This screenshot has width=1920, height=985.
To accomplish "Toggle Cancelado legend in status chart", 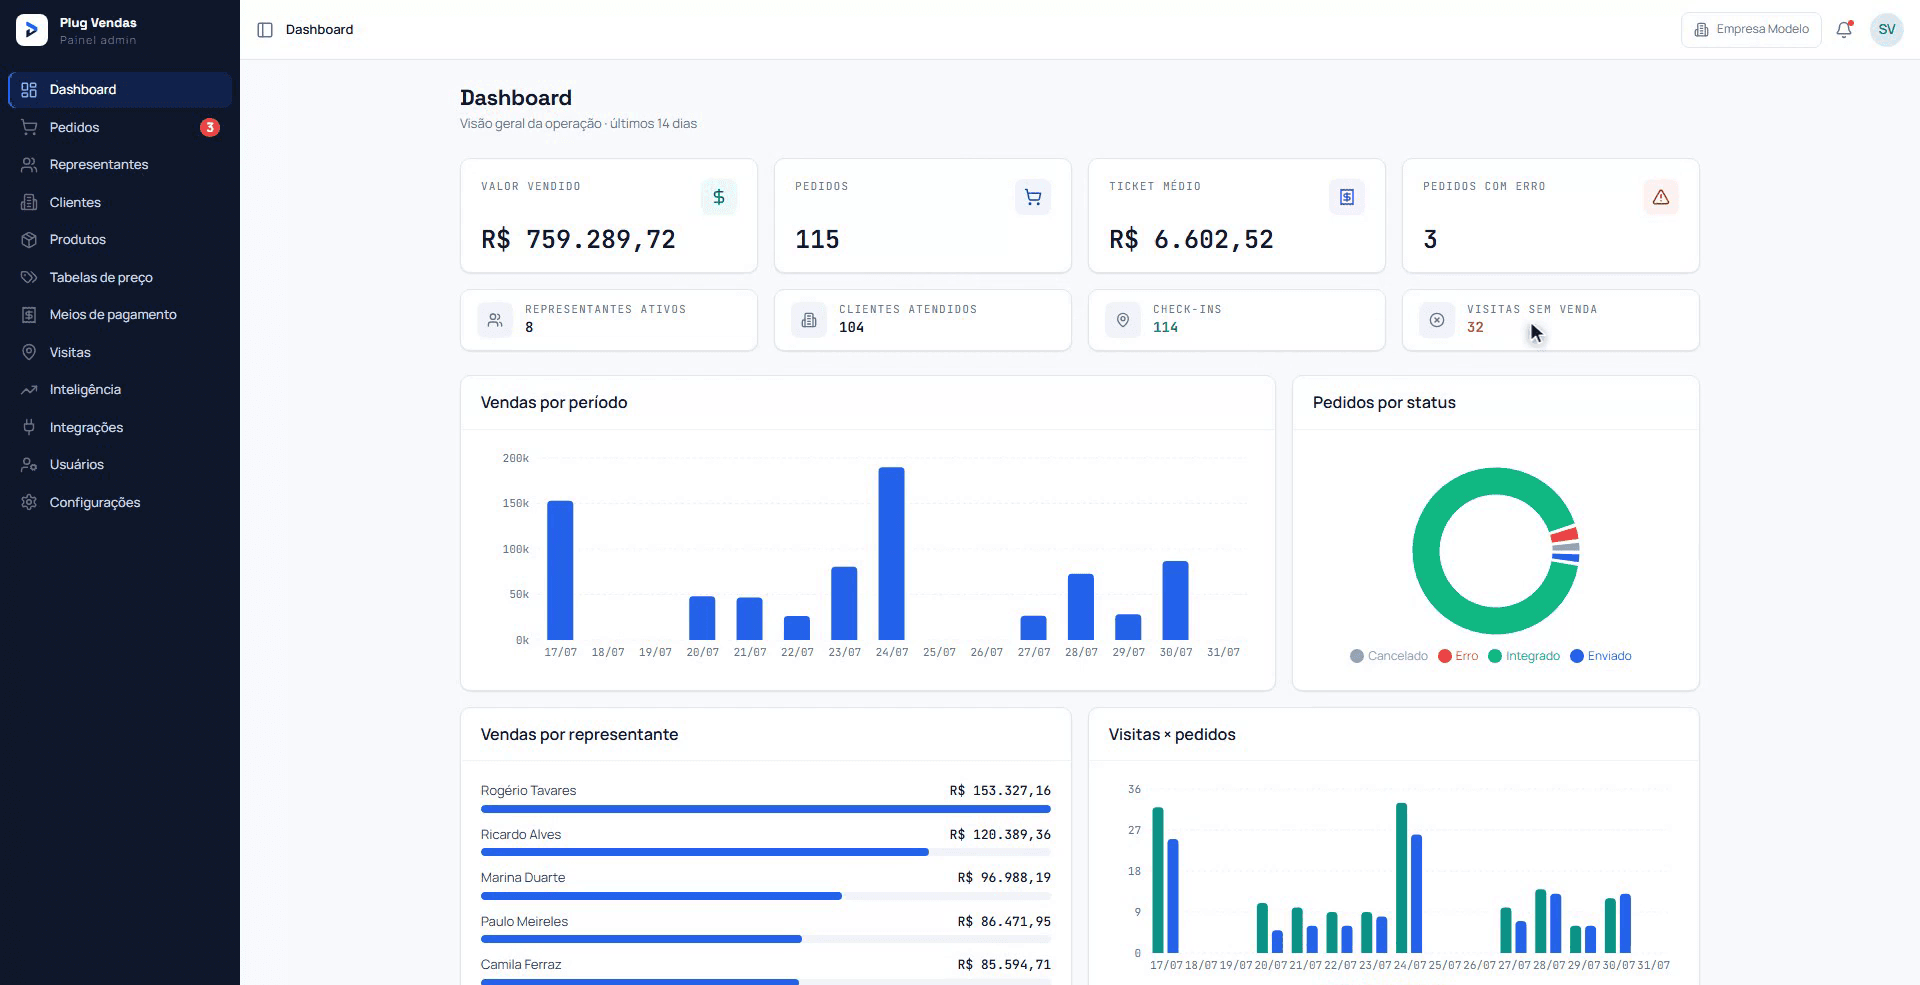I will click(x=1388, y=656).
